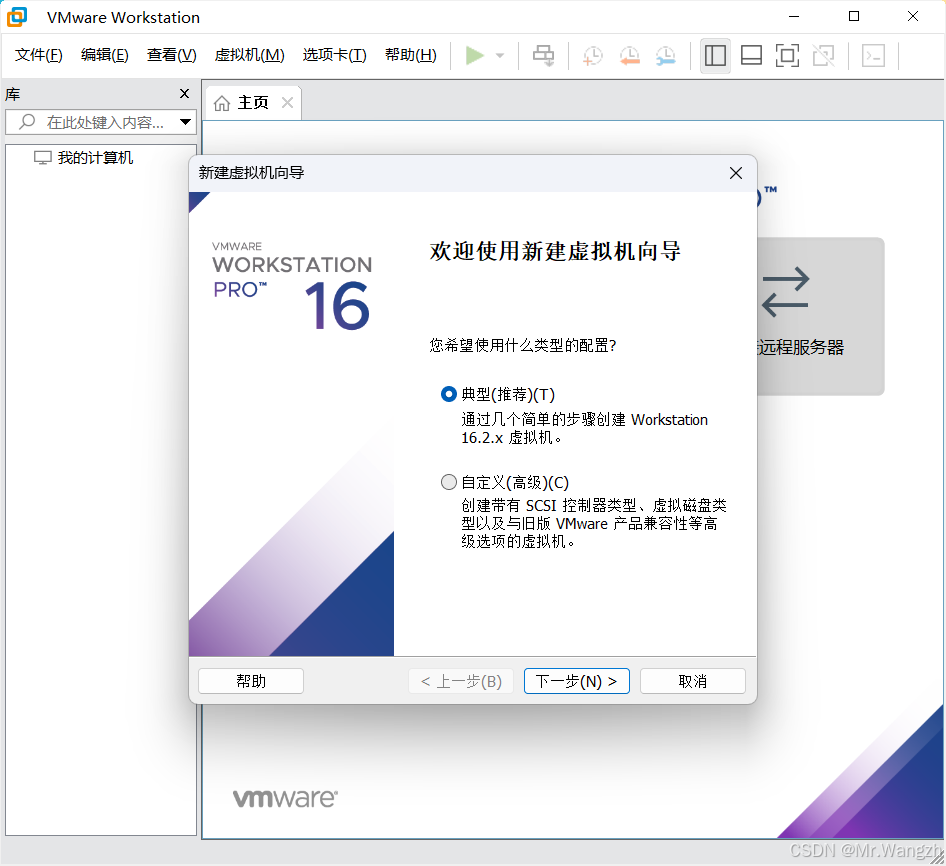Open the 虚拟机(M) menu
946x866 pixels.
[x=249, y=55]
